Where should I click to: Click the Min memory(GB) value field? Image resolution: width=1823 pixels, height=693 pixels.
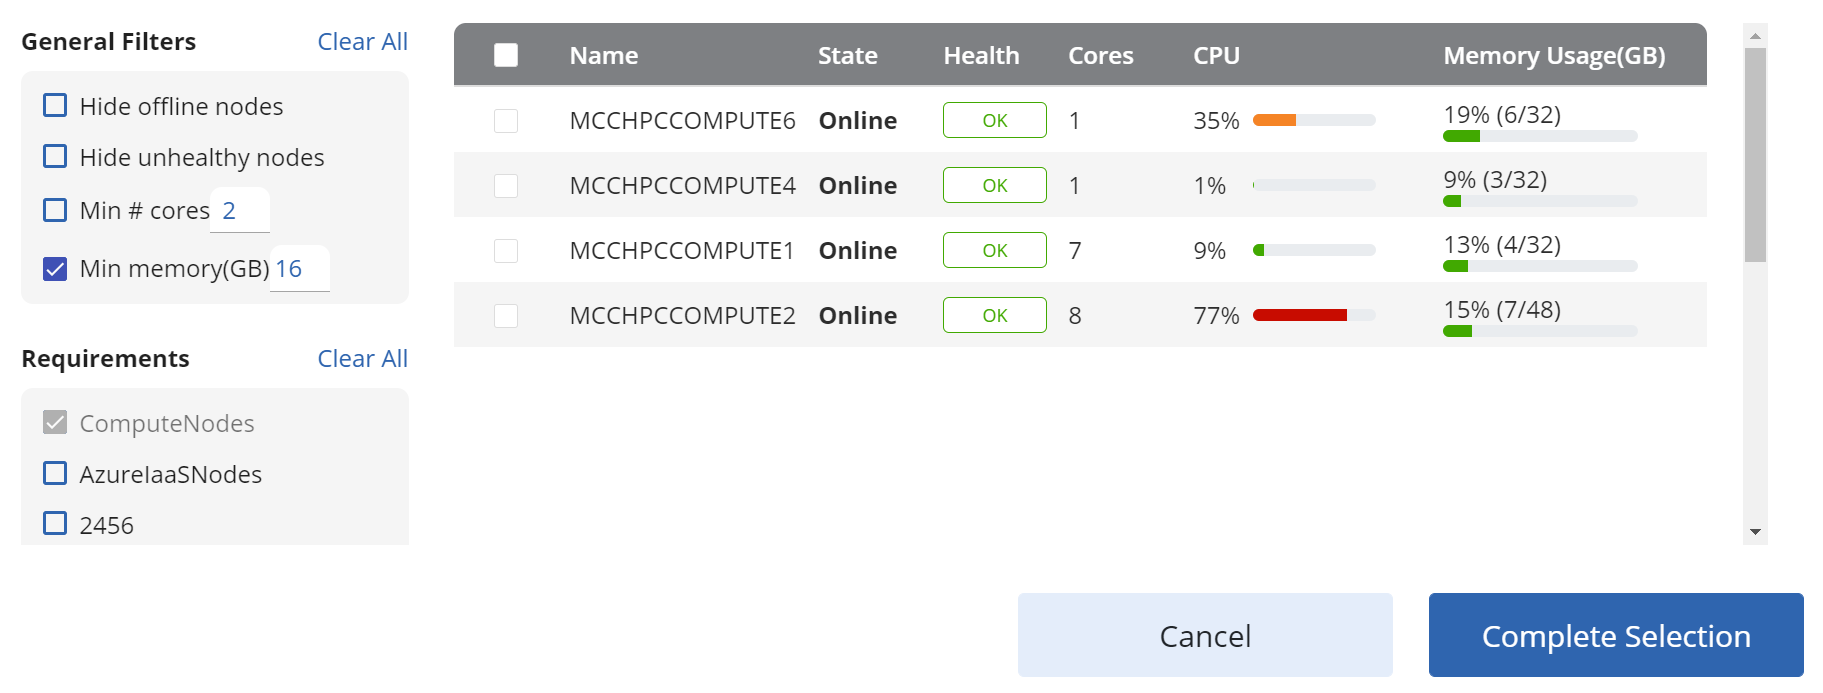click(x=300, y=268)
